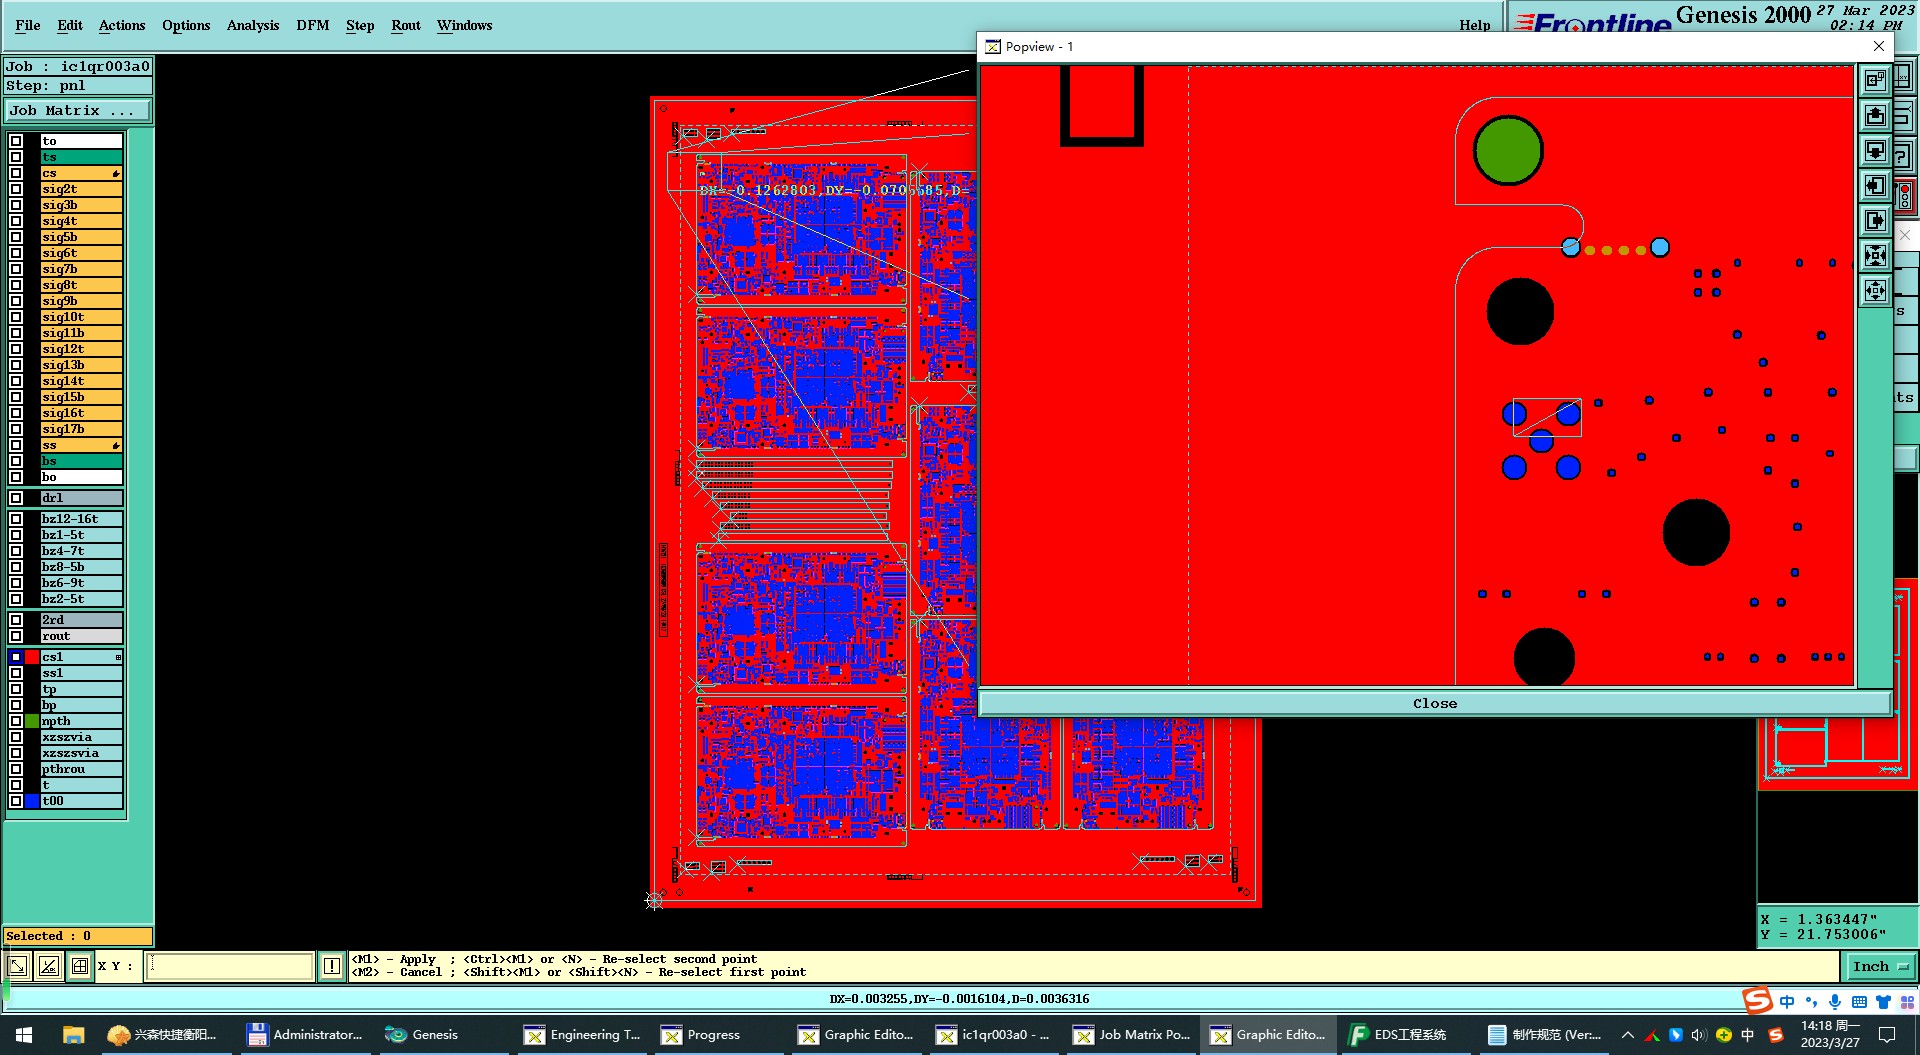Image resolution: width=1920 pixels, height=1055 pixels.
Task: Select layer sig17b in the layer list
Action: tap(81, 429)
